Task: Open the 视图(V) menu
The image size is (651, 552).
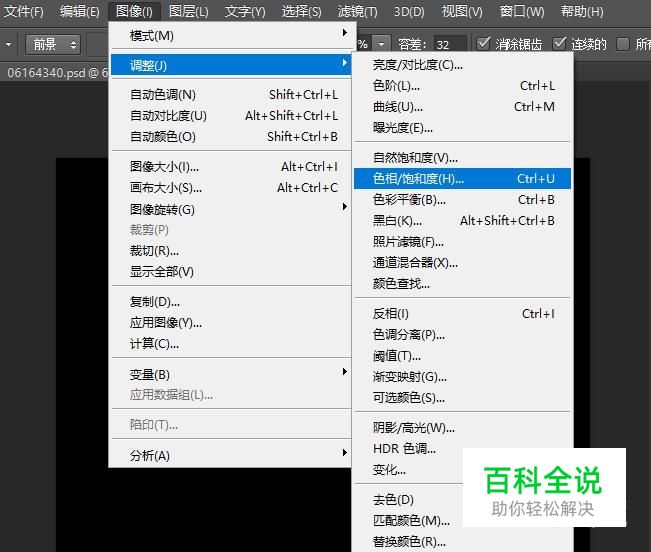Action: click(x=462, y=11)
